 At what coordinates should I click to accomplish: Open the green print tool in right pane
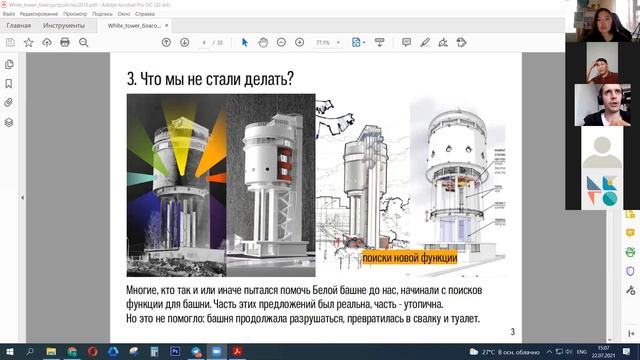pyautogui.click(x=630, y=252)
